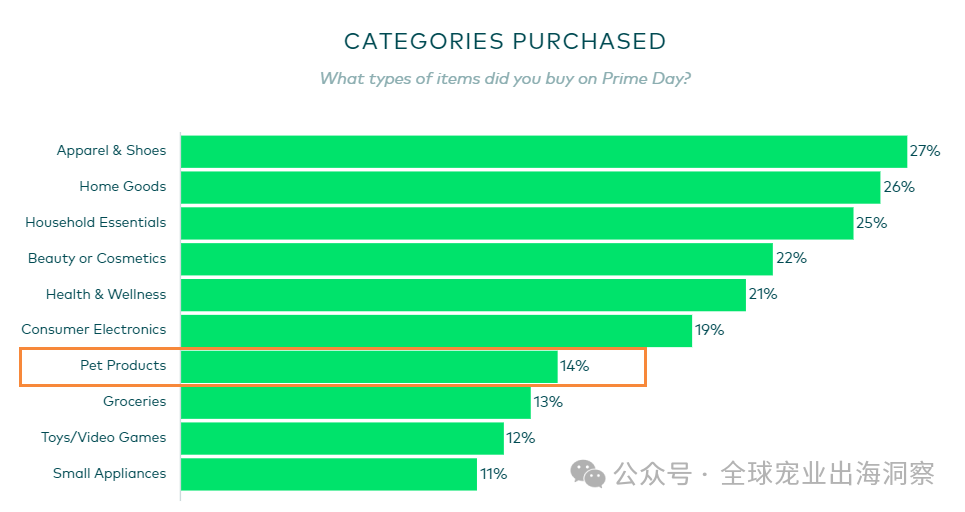Click the CATEGORIES PURCHASED title
The height and width of the screenshot is (512, 965).
point(504,41)
